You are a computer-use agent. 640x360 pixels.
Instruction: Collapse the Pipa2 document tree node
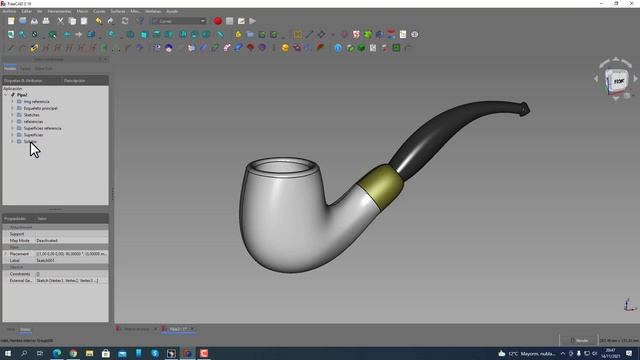[6, 95]
